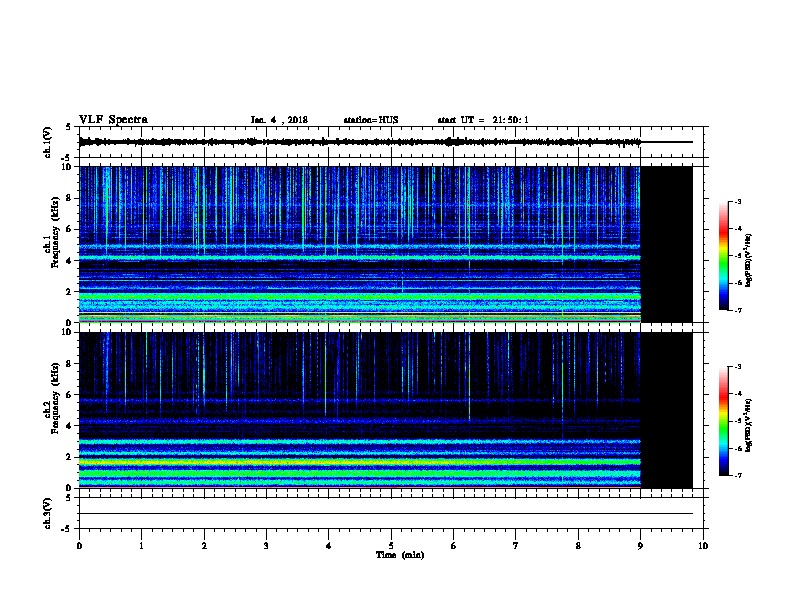Click time axis tick label "3"

coord(266,545)
